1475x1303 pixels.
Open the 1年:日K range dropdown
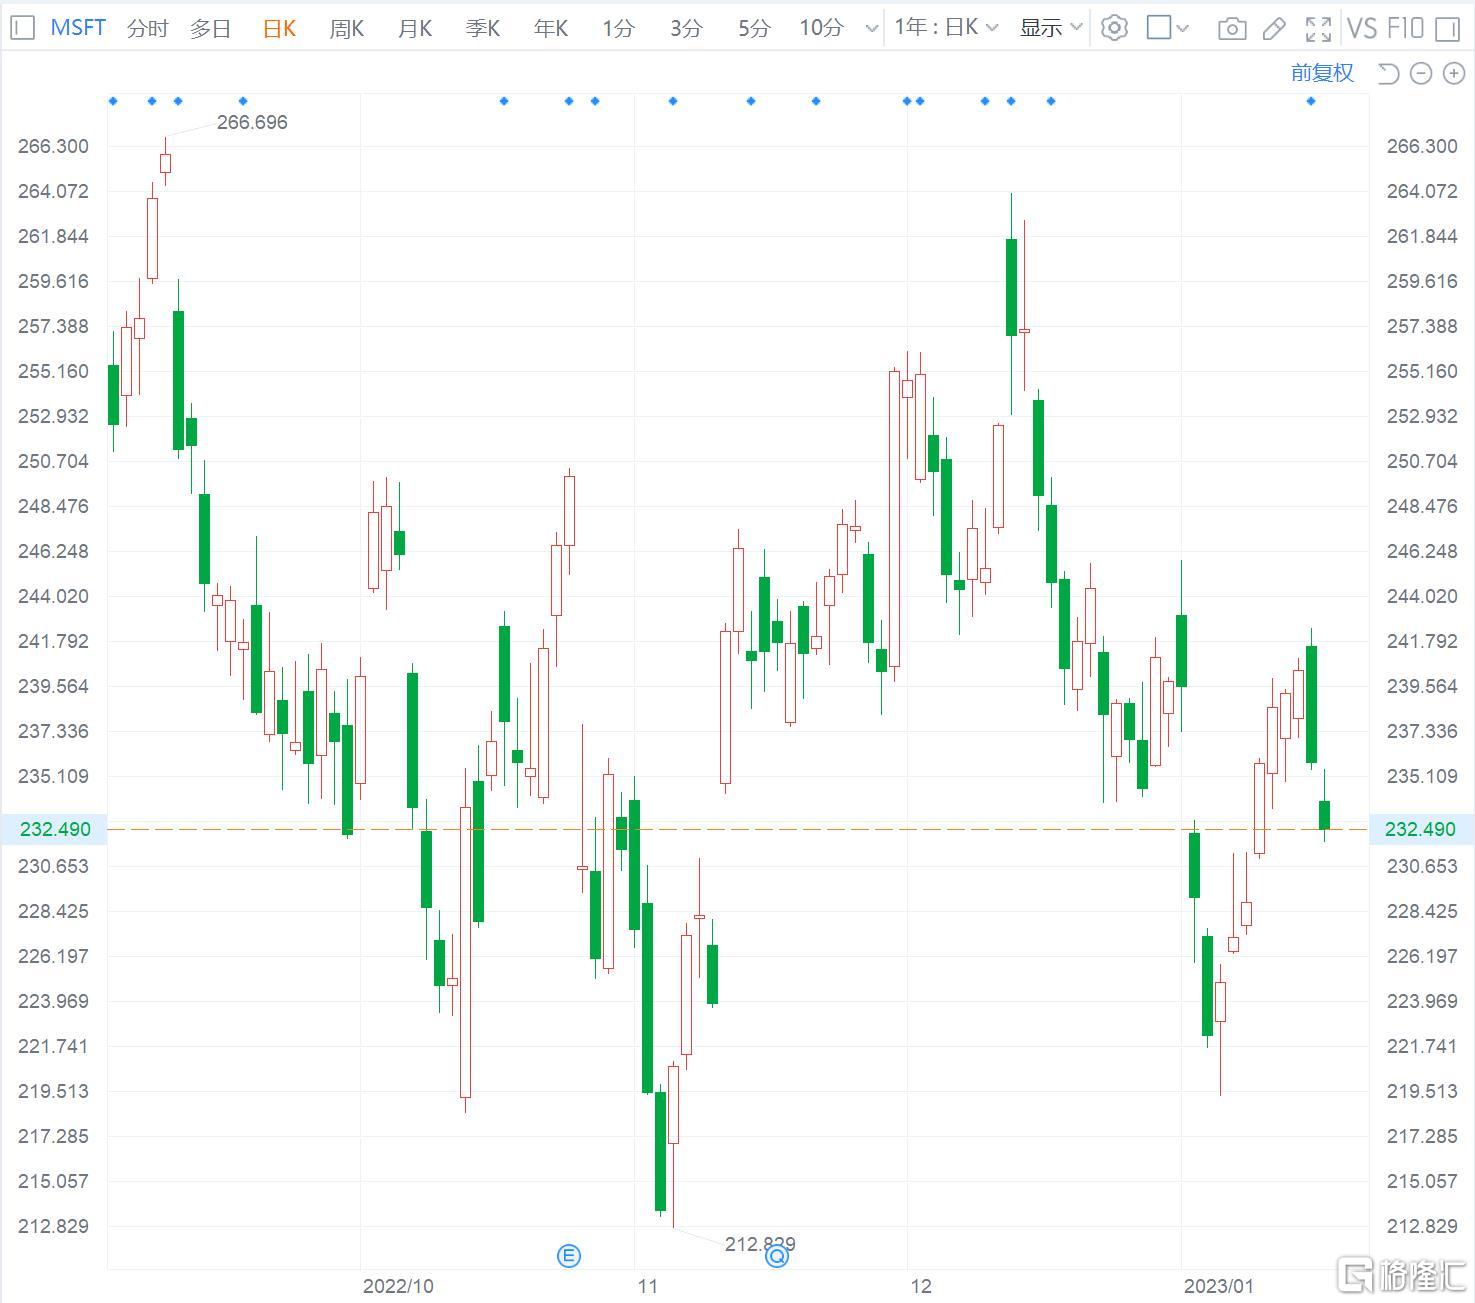[x=946, y=27]
